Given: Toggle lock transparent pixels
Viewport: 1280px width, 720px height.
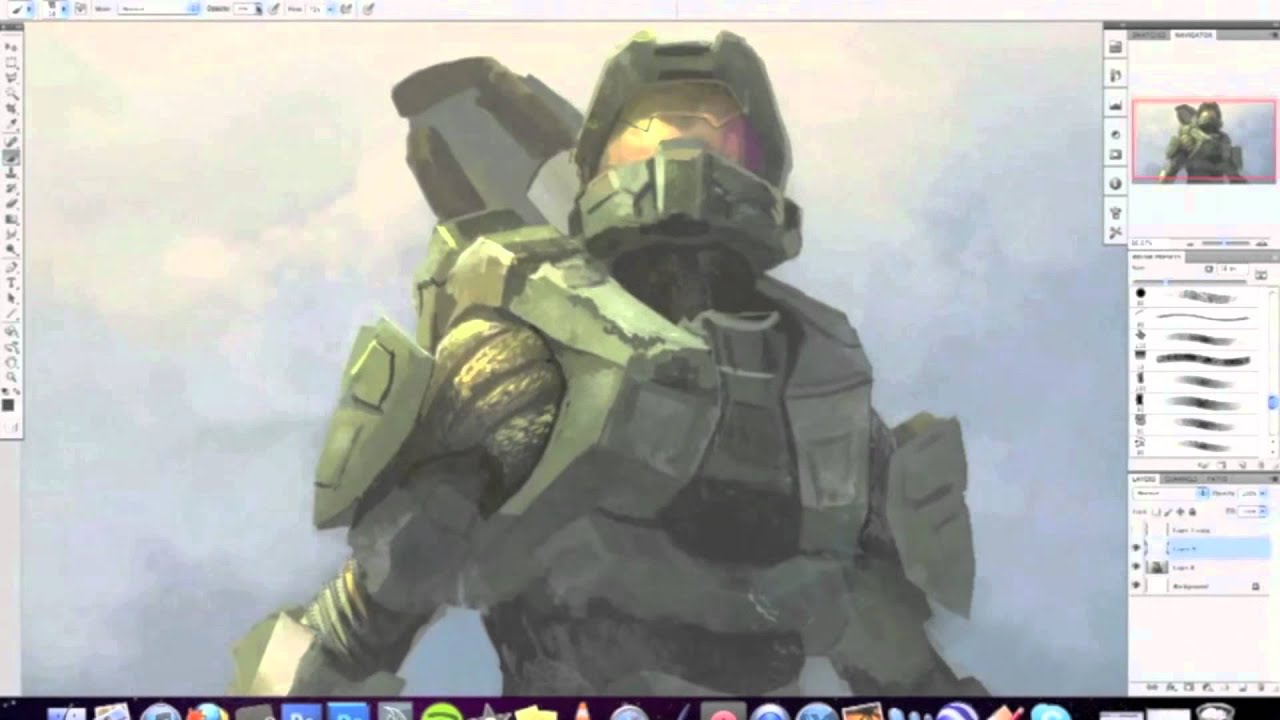Looking at the screenshot, I should [1156, 512].
